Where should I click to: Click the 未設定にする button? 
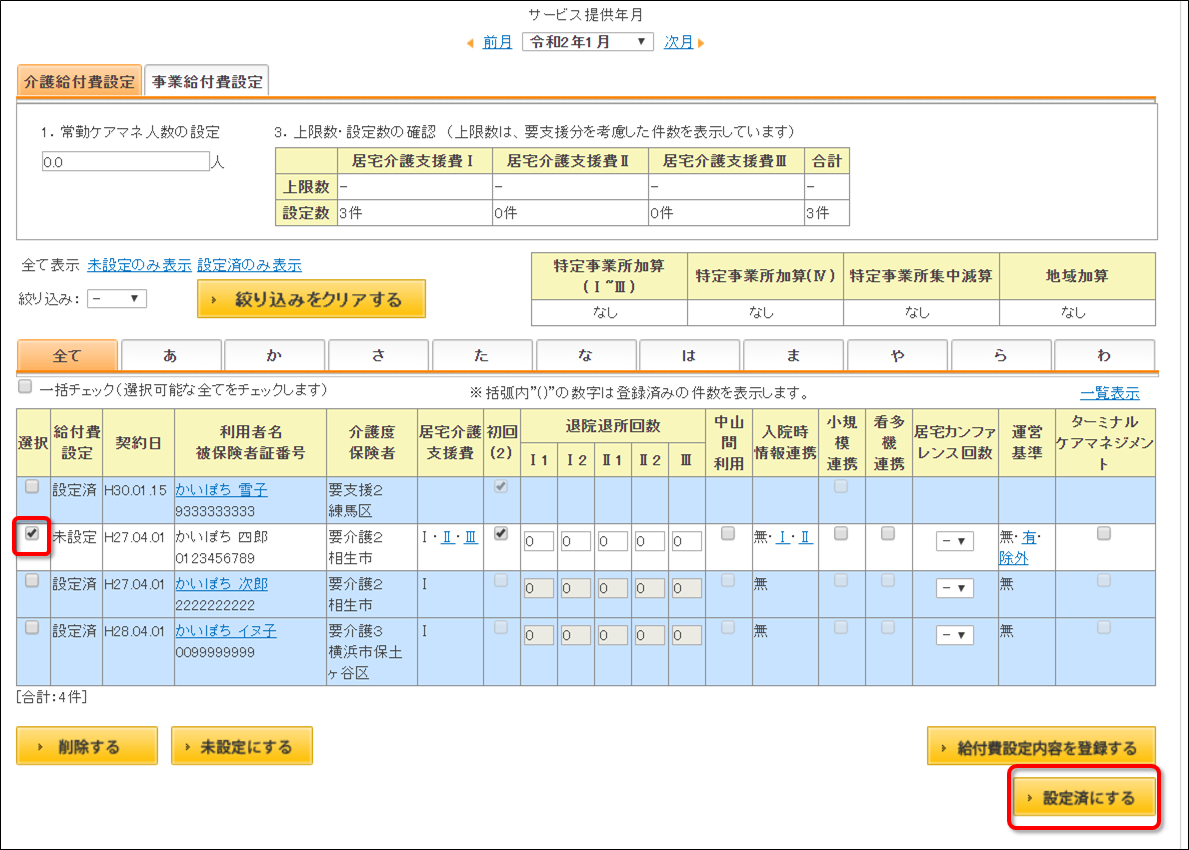(x=242, y=747)
